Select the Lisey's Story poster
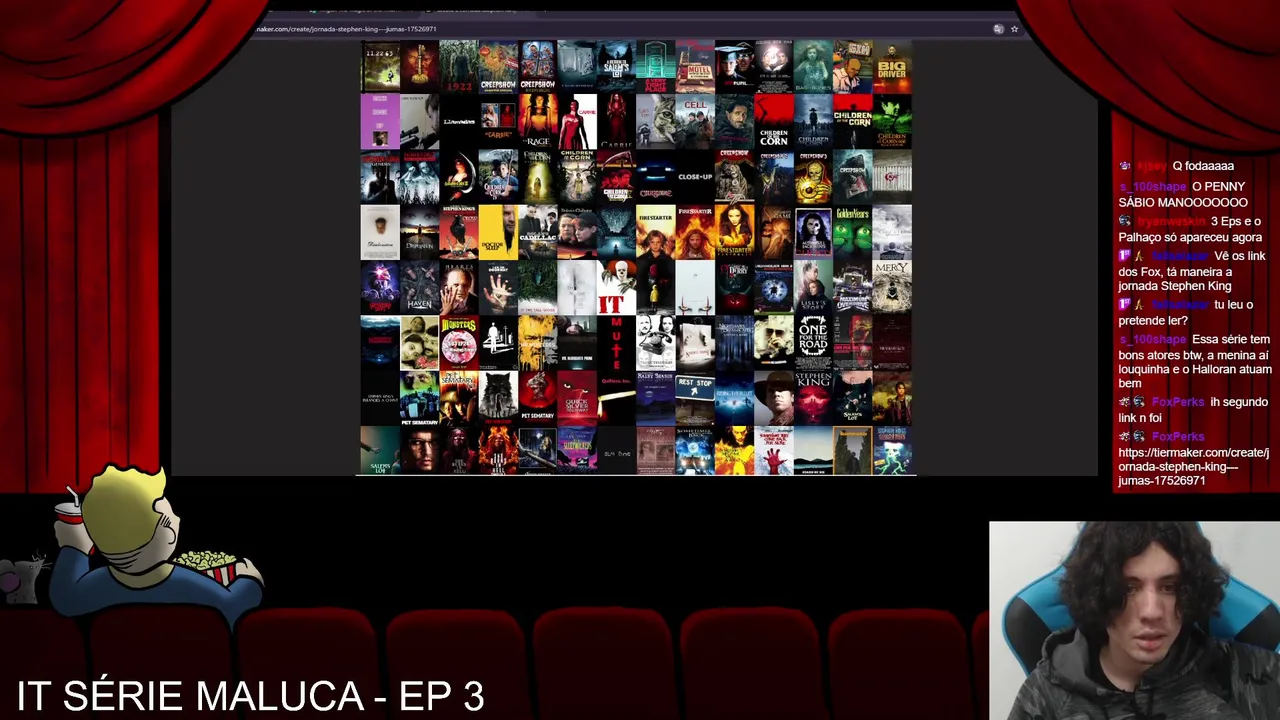 coord(813,287)
